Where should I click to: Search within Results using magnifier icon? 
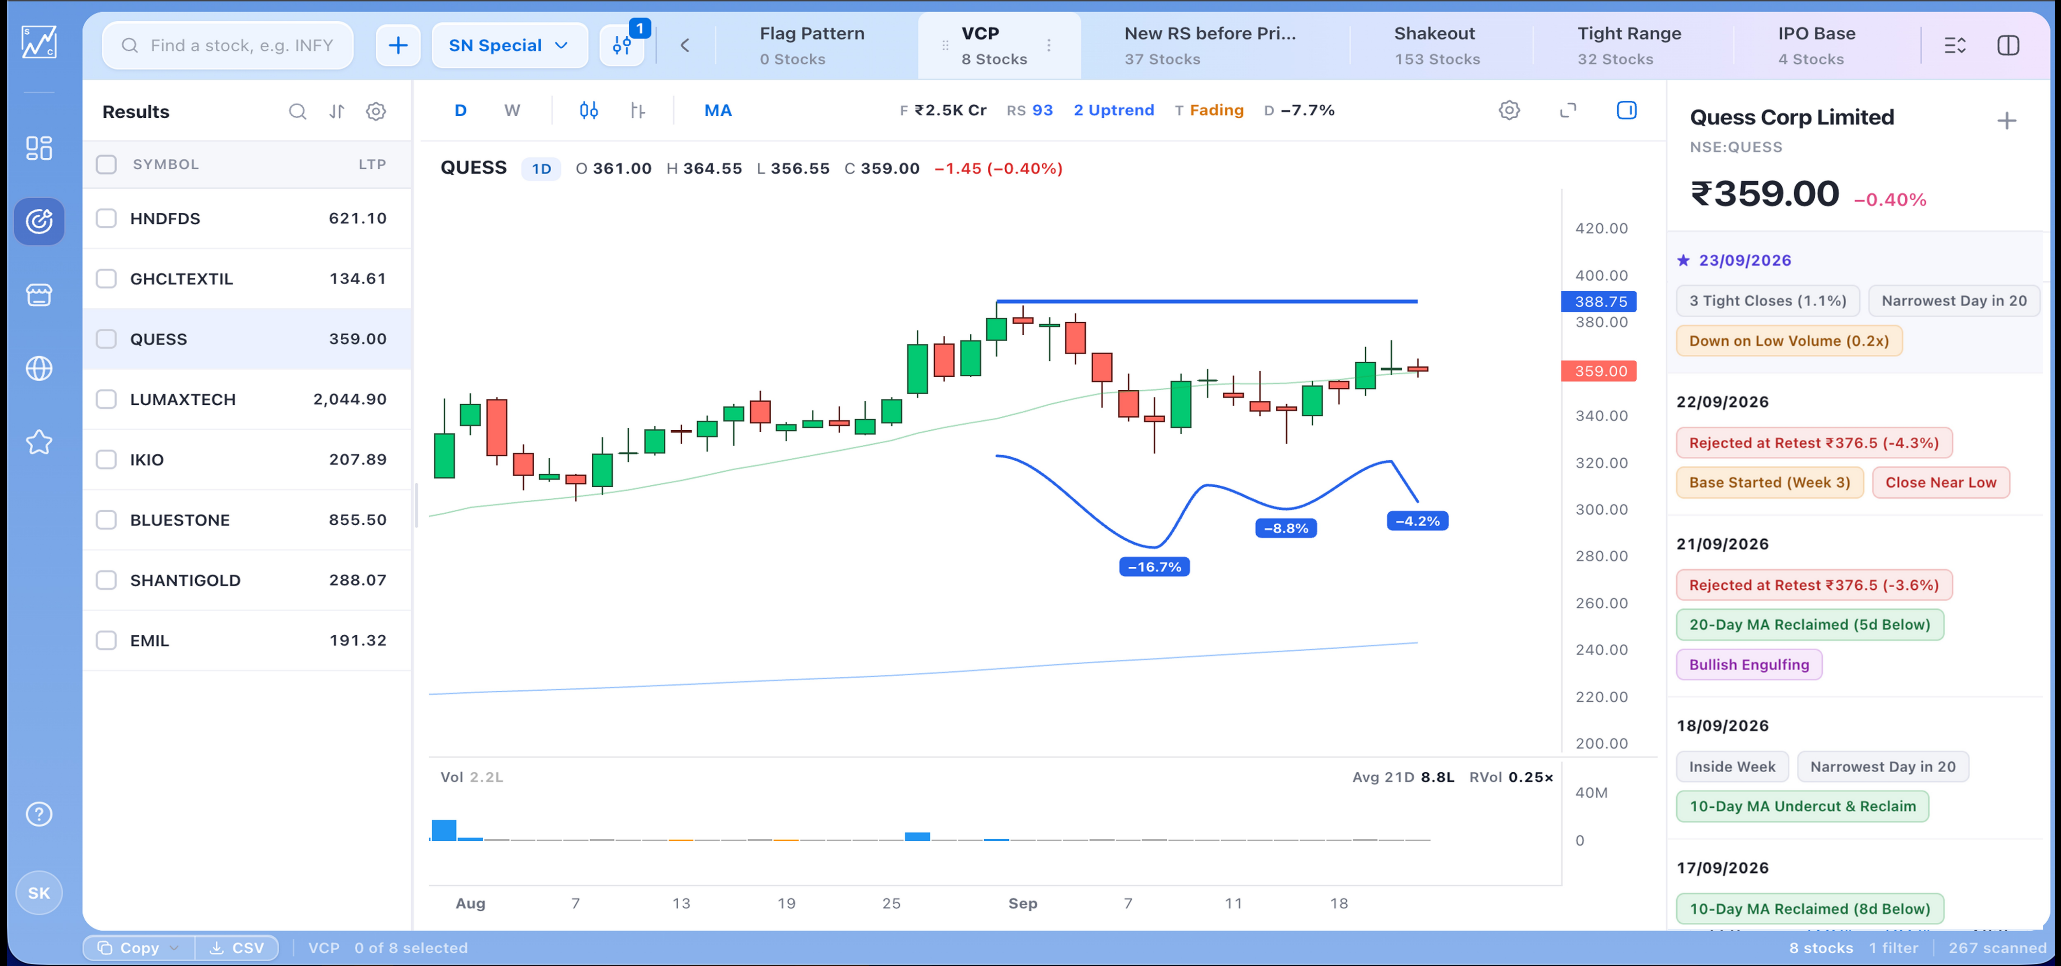(x=297, y=111)
